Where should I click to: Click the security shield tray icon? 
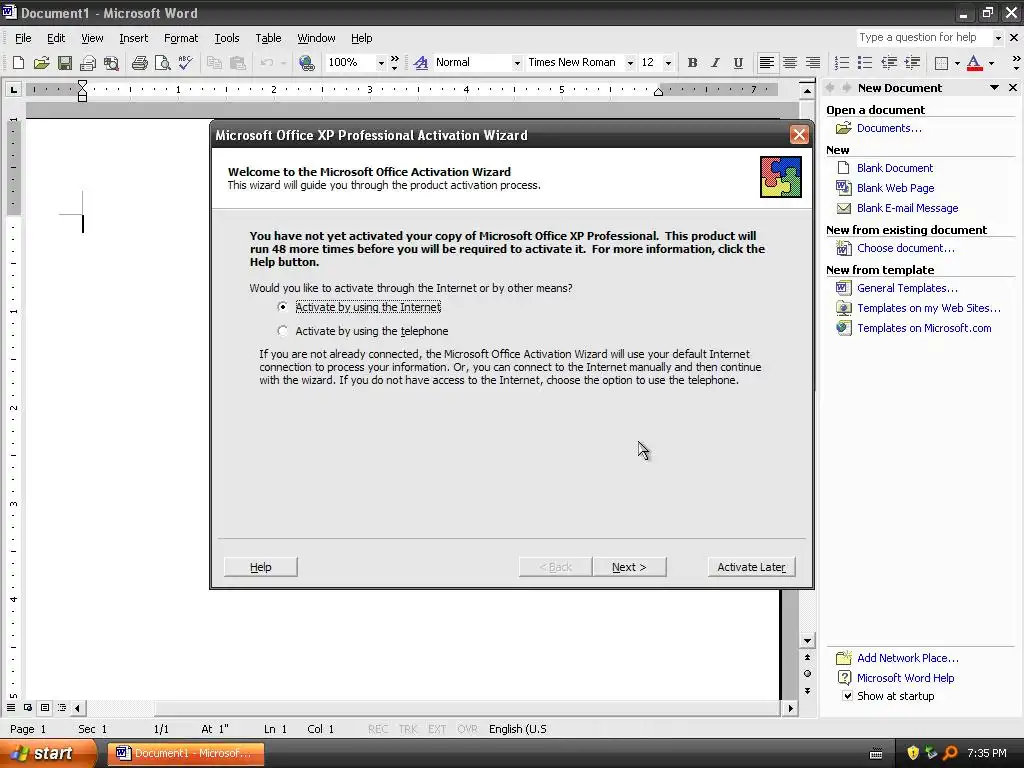pos(912,753)
